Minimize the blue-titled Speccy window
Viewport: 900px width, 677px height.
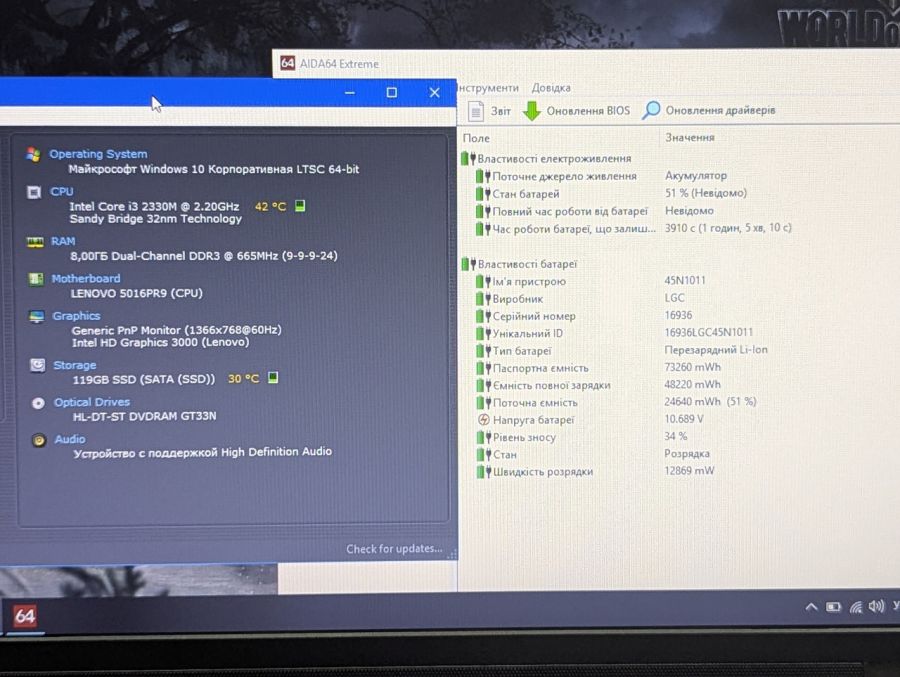coord(350,92)
